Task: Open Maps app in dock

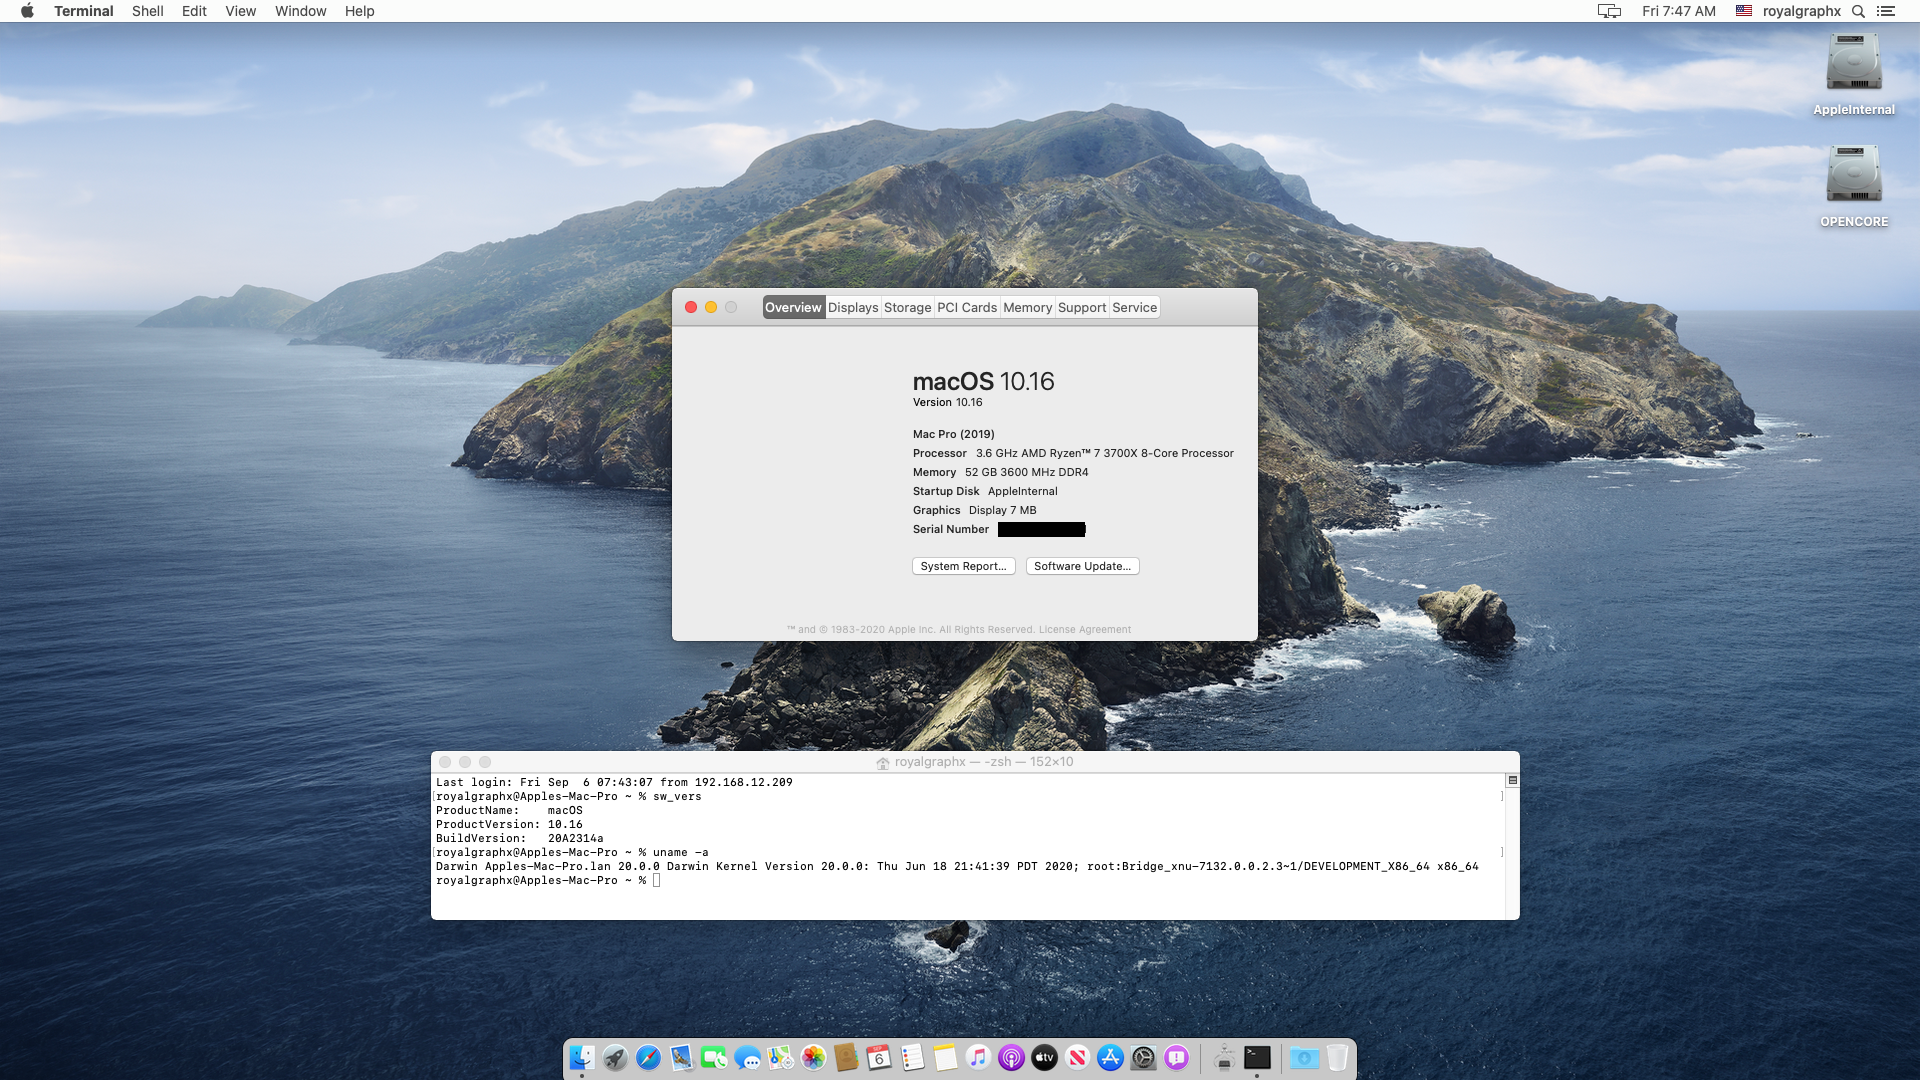Action: click(x=780, y=1057)
